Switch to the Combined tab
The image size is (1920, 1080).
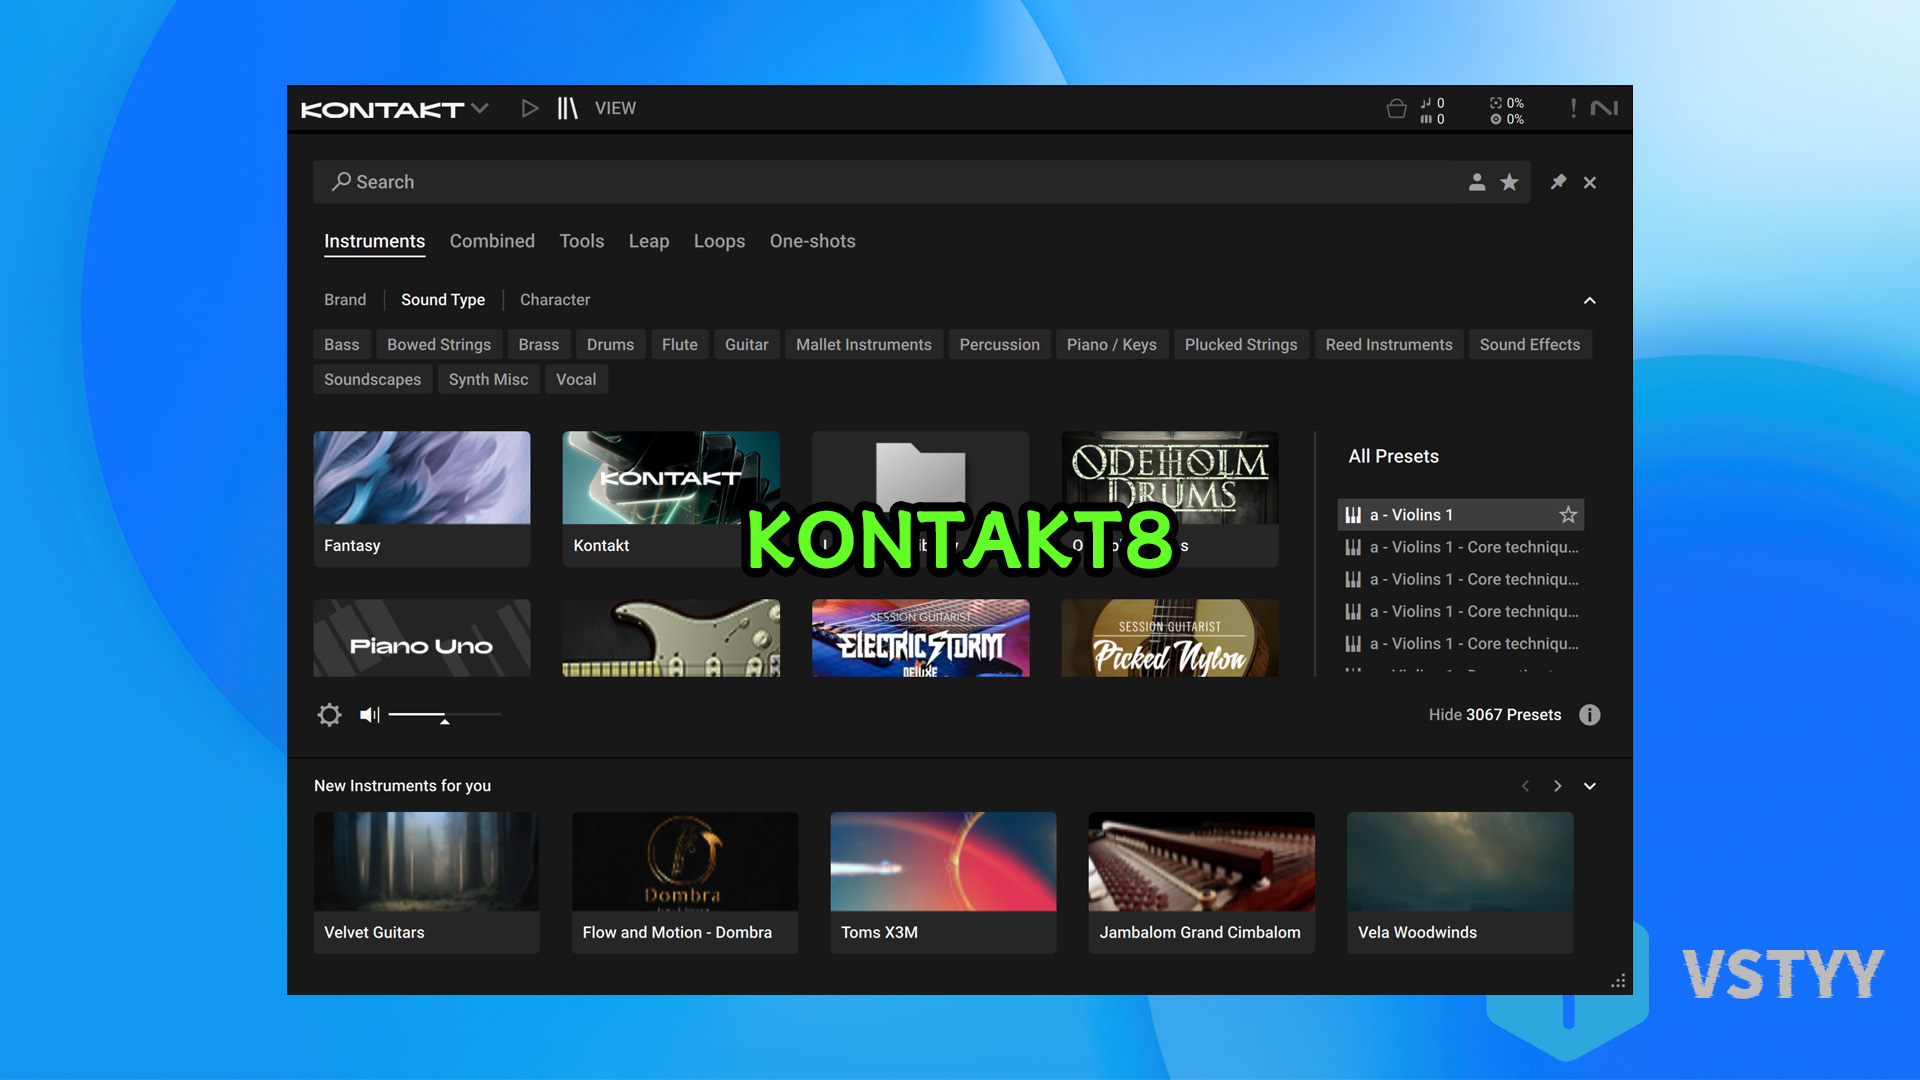coord(492,241)
